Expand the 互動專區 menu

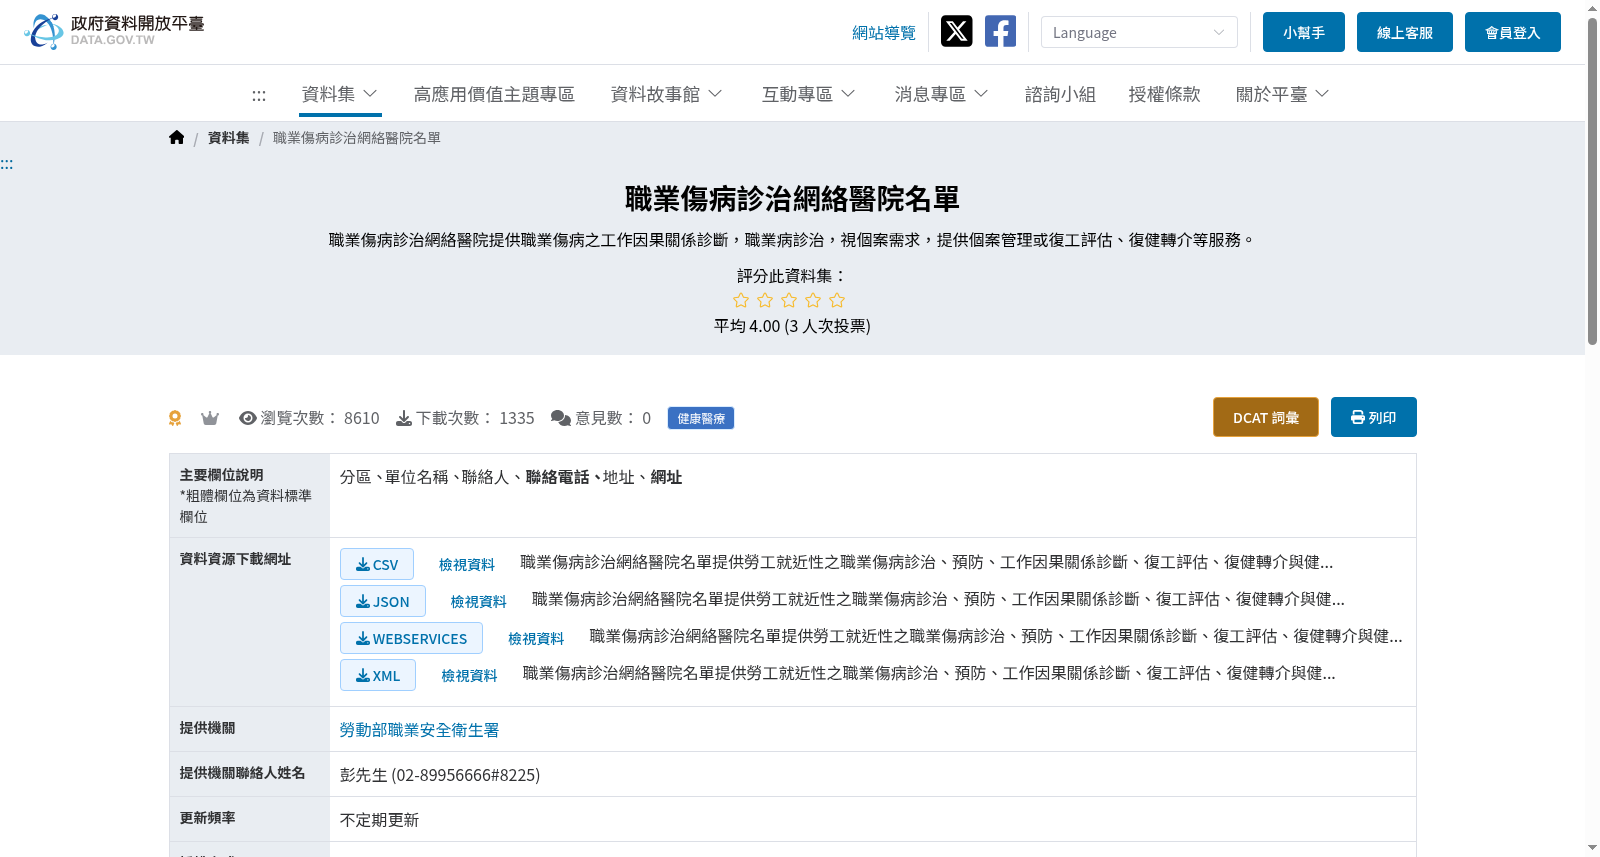pyautogui.click(x=809, y=94)
